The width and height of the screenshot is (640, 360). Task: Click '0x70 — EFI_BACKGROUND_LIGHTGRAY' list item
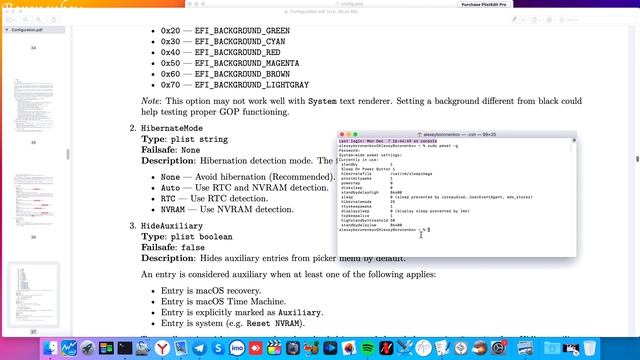235,85
